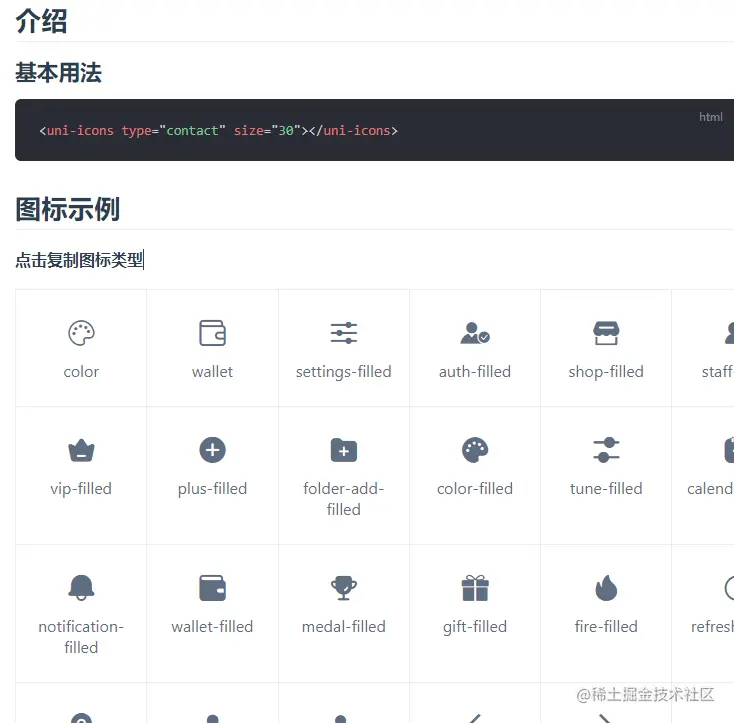Click the wallet outline icon
This screenshot has height=723, width=734.
(x=212, y=333)
